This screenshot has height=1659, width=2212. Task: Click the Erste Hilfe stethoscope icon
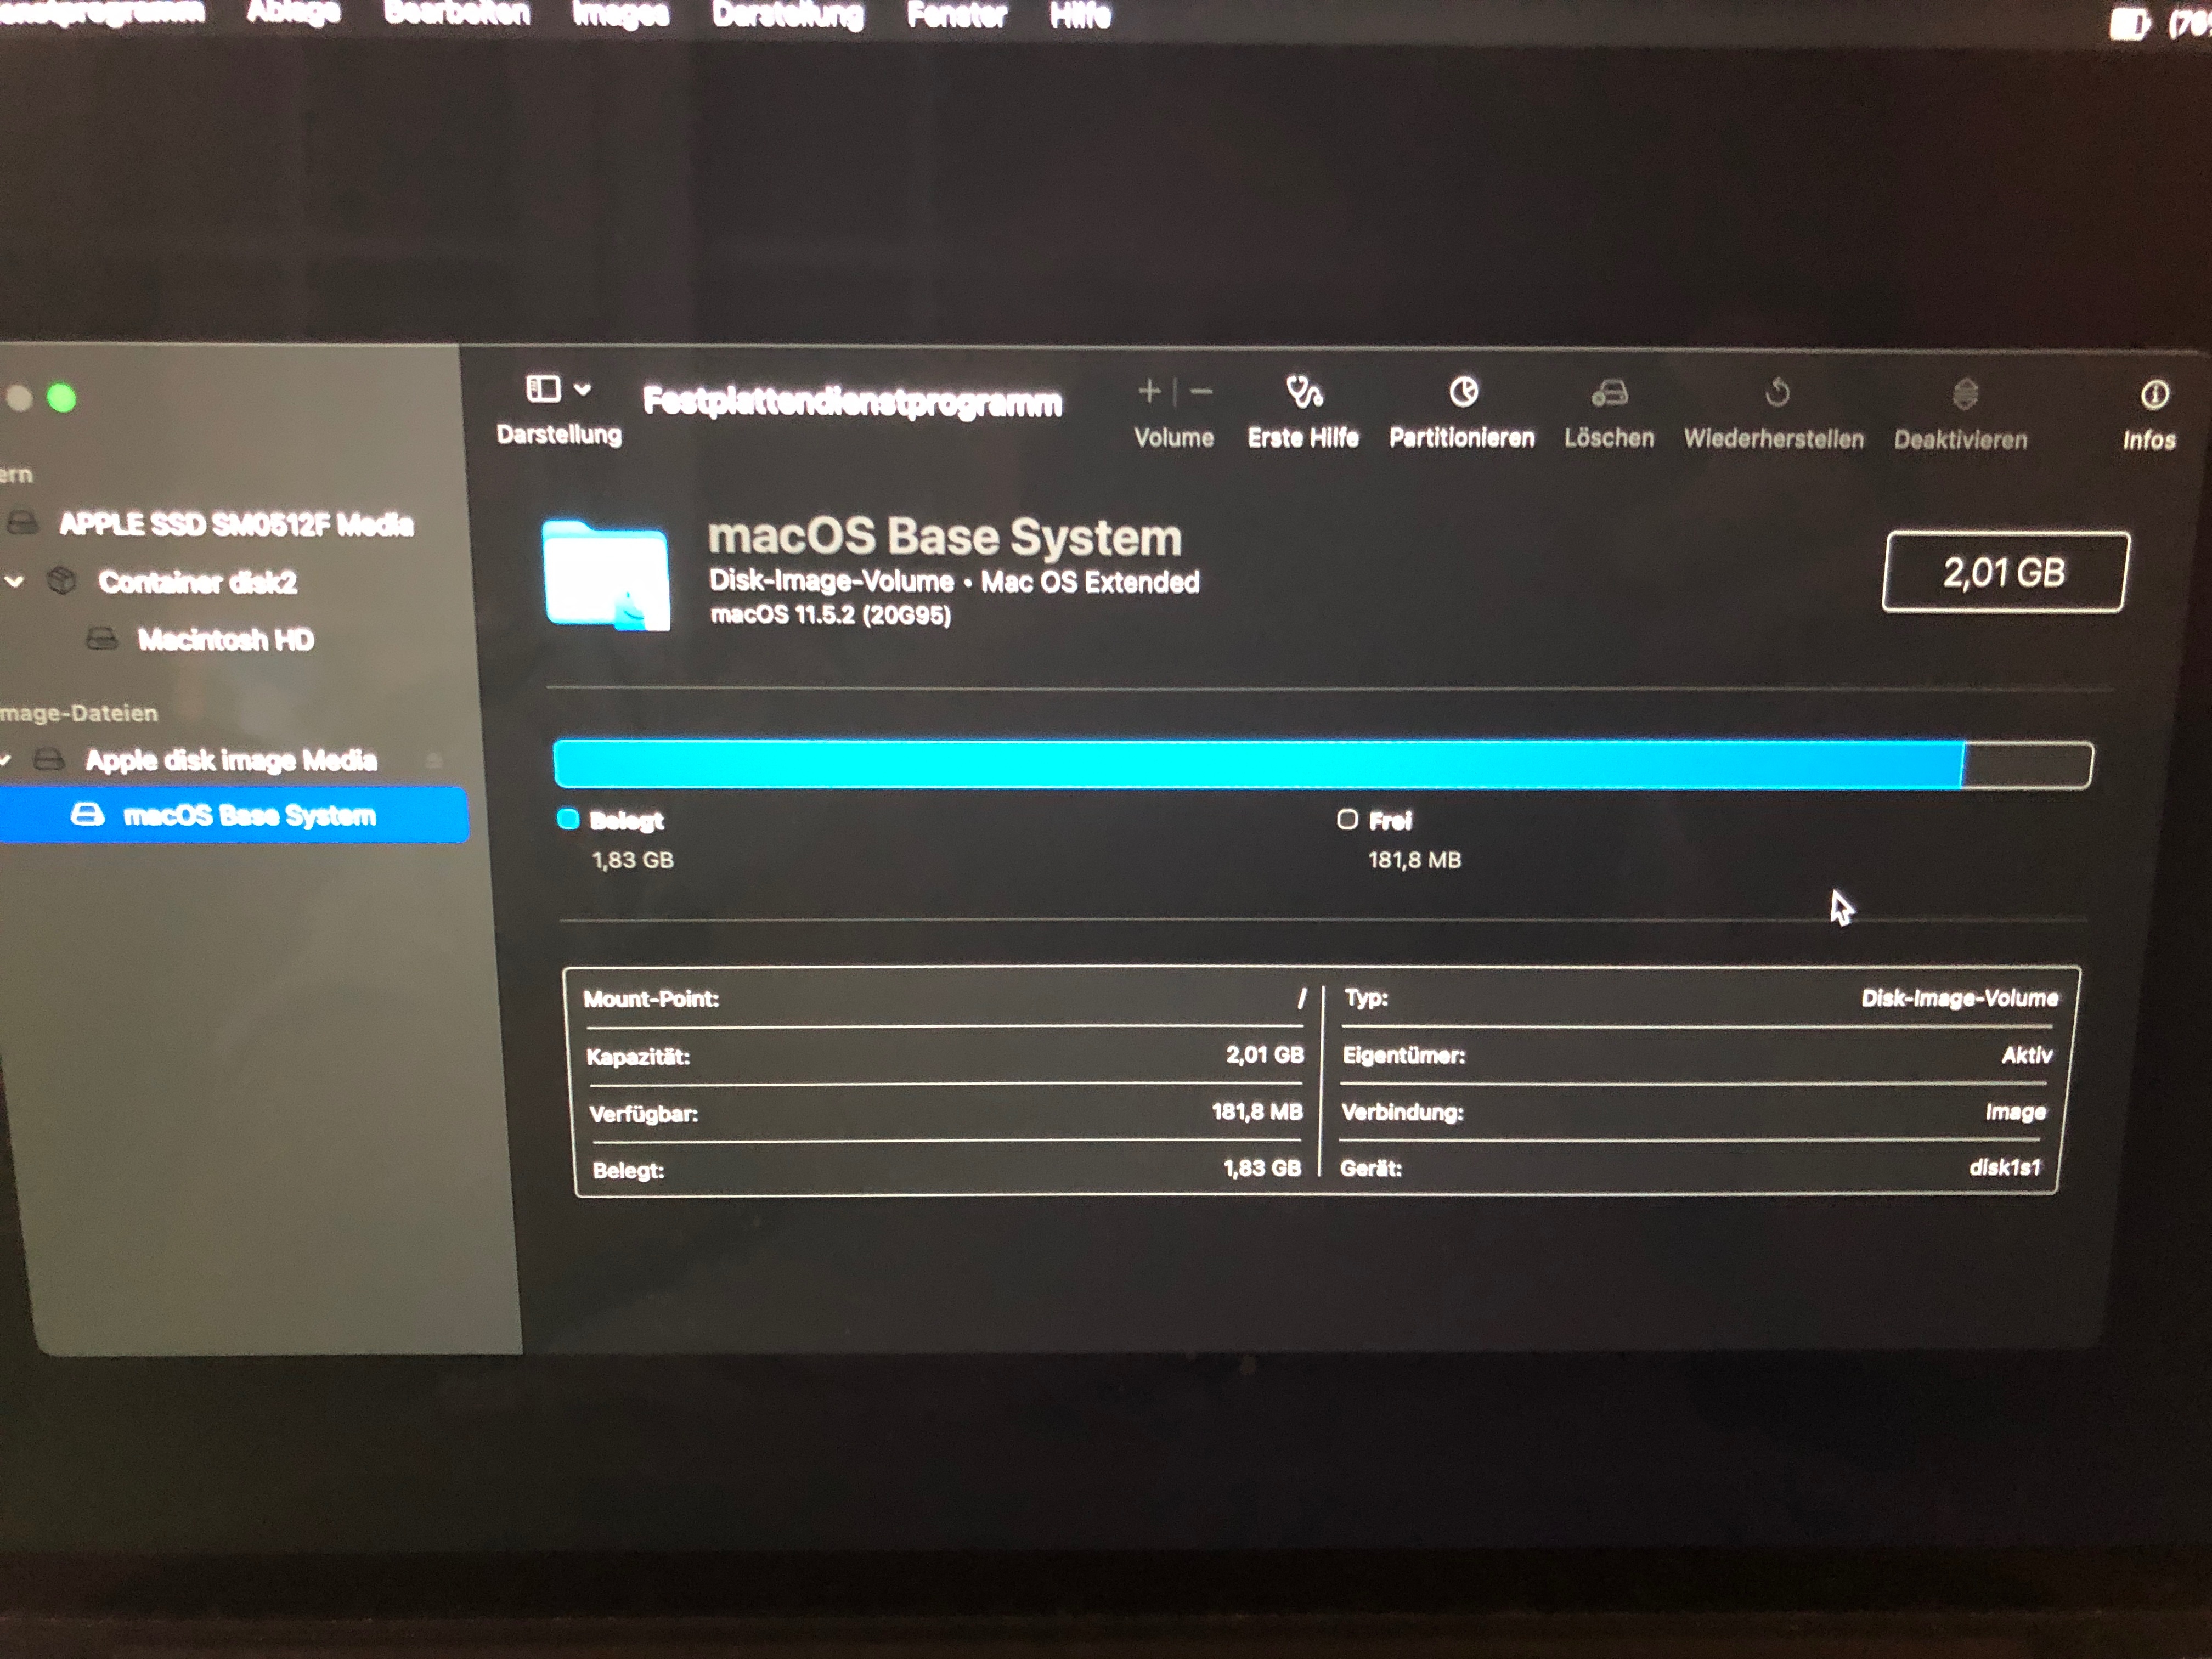tap(1303, 393)
